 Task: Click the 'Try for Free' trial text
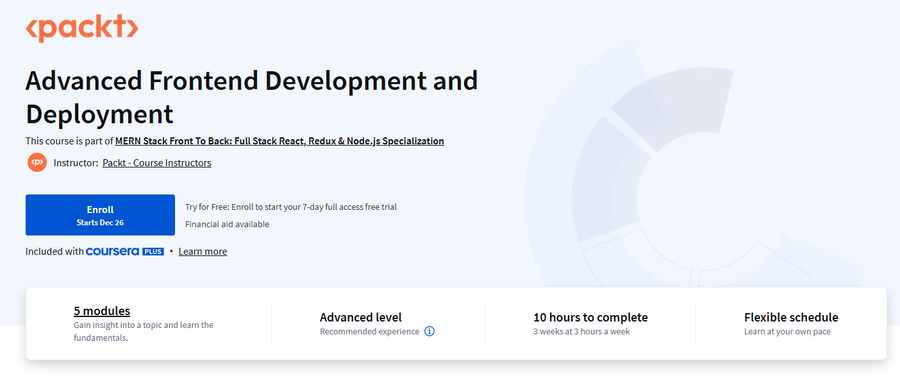(x=291, y=207)
